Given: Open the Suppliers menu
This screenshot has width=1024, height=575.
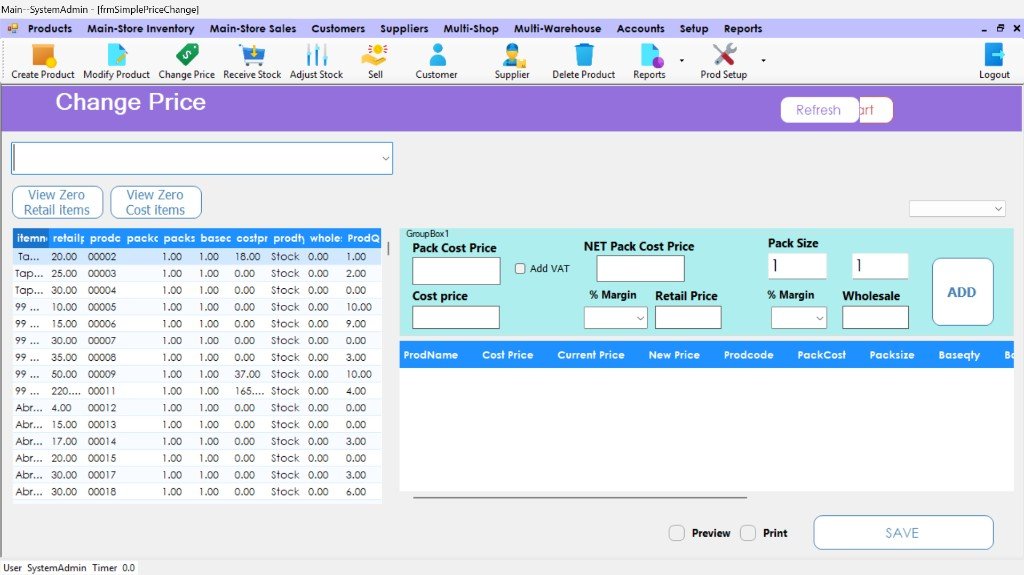Looking at the screenshot, I should tap(404, 29).
